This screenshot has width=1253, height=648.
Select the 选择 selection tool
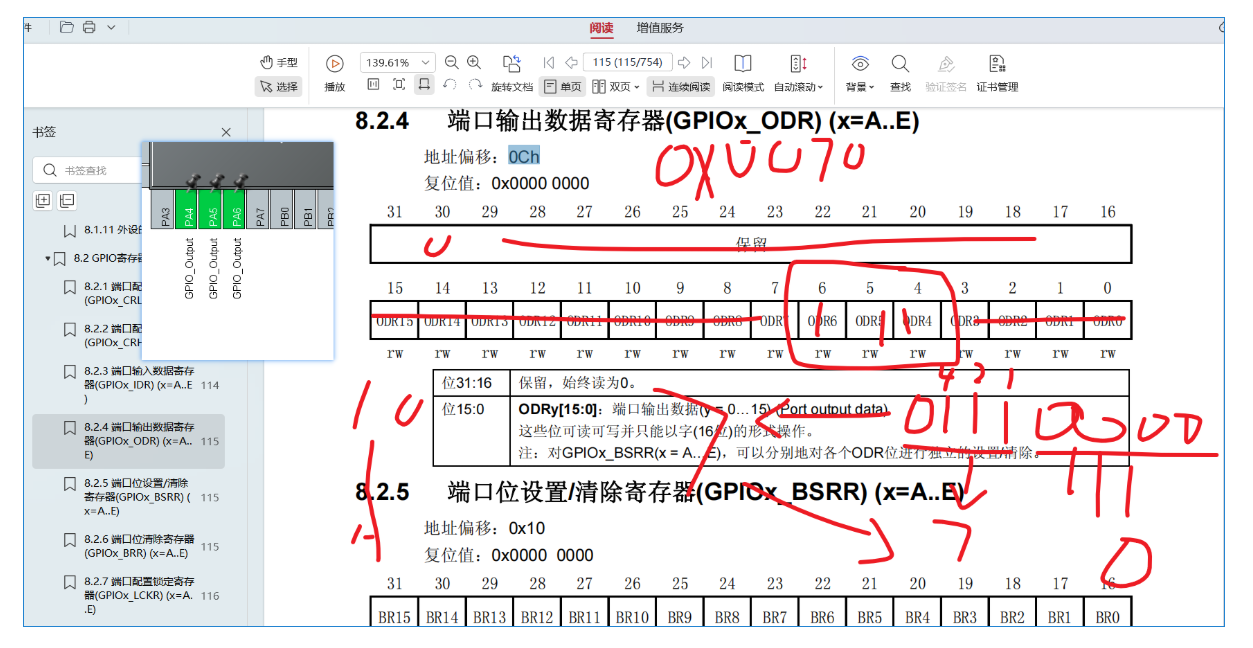278,87
